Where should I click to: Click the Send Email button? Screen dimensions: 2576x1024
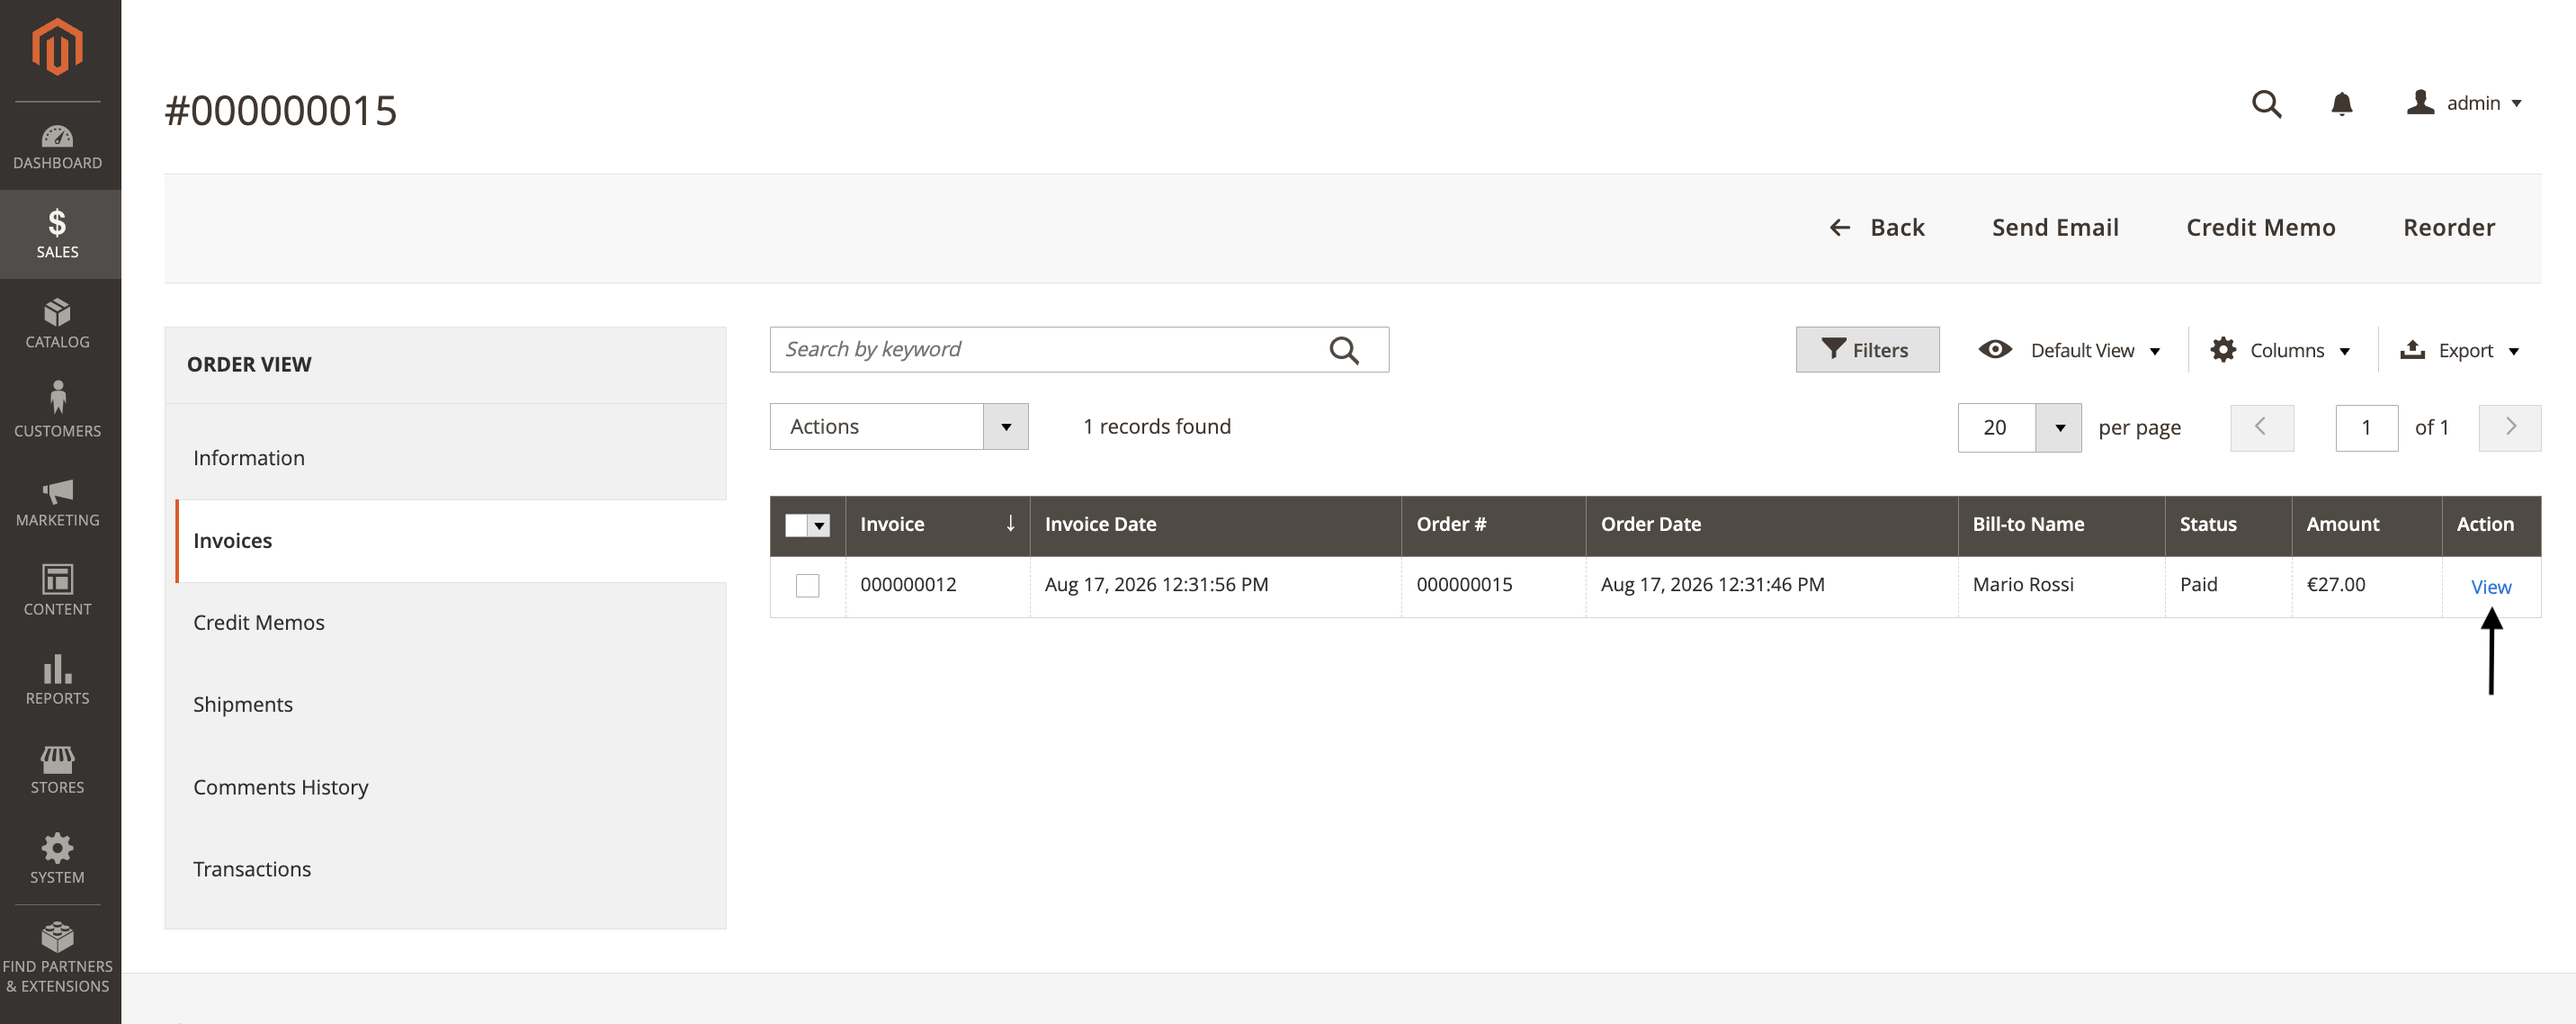2054,228
